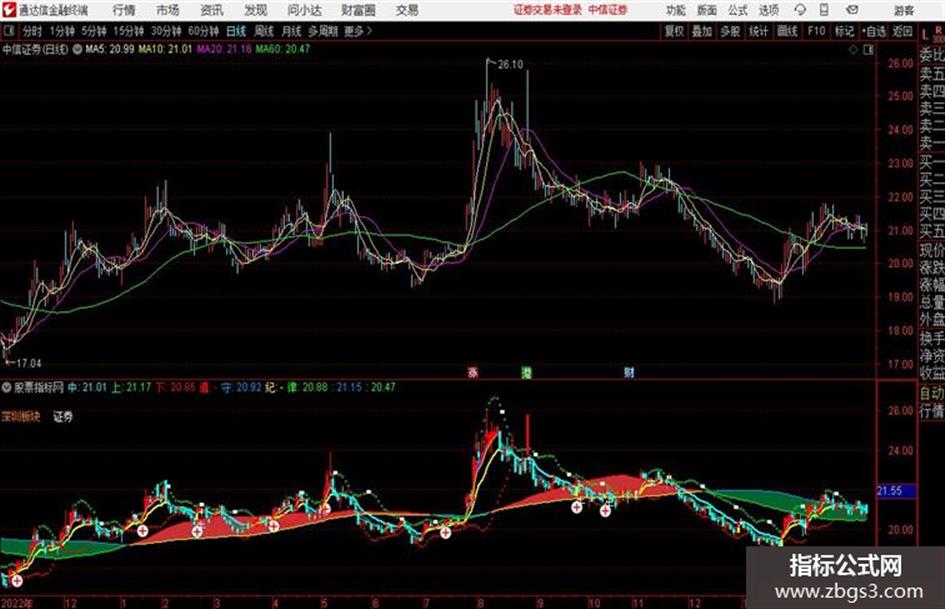The width and height of the screenshot is (945, 609).
Task: Switch to 1分钟 period tab
Action: 62,31
